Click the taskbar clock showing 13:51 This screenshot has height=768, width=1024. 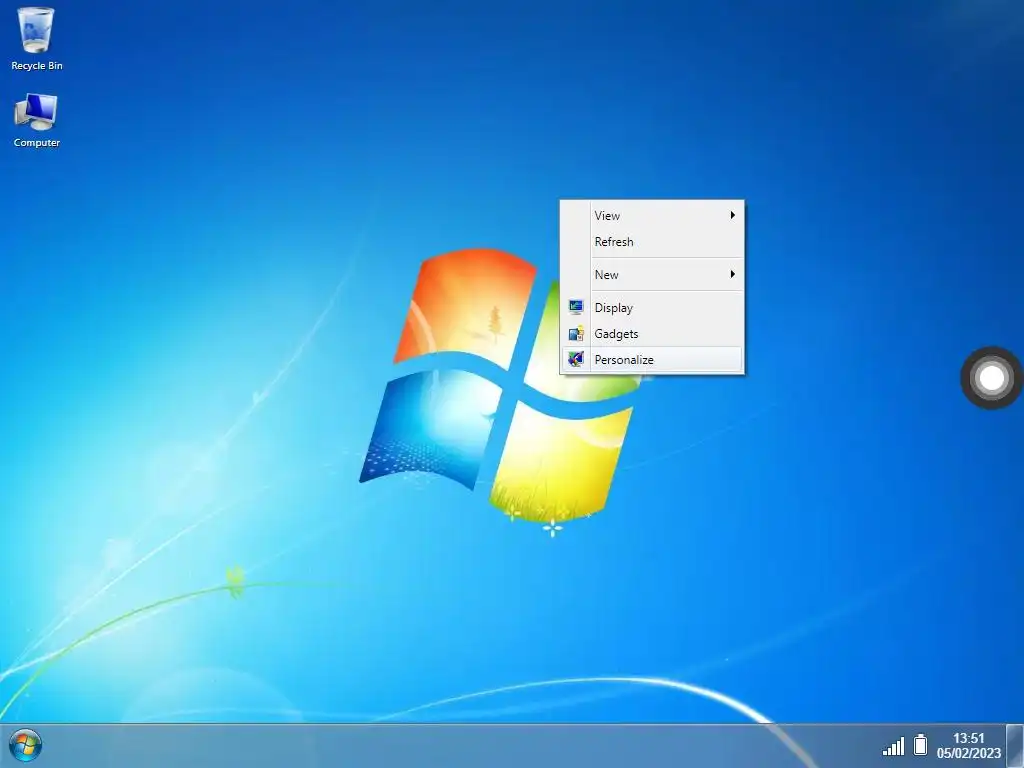[968, 738]
